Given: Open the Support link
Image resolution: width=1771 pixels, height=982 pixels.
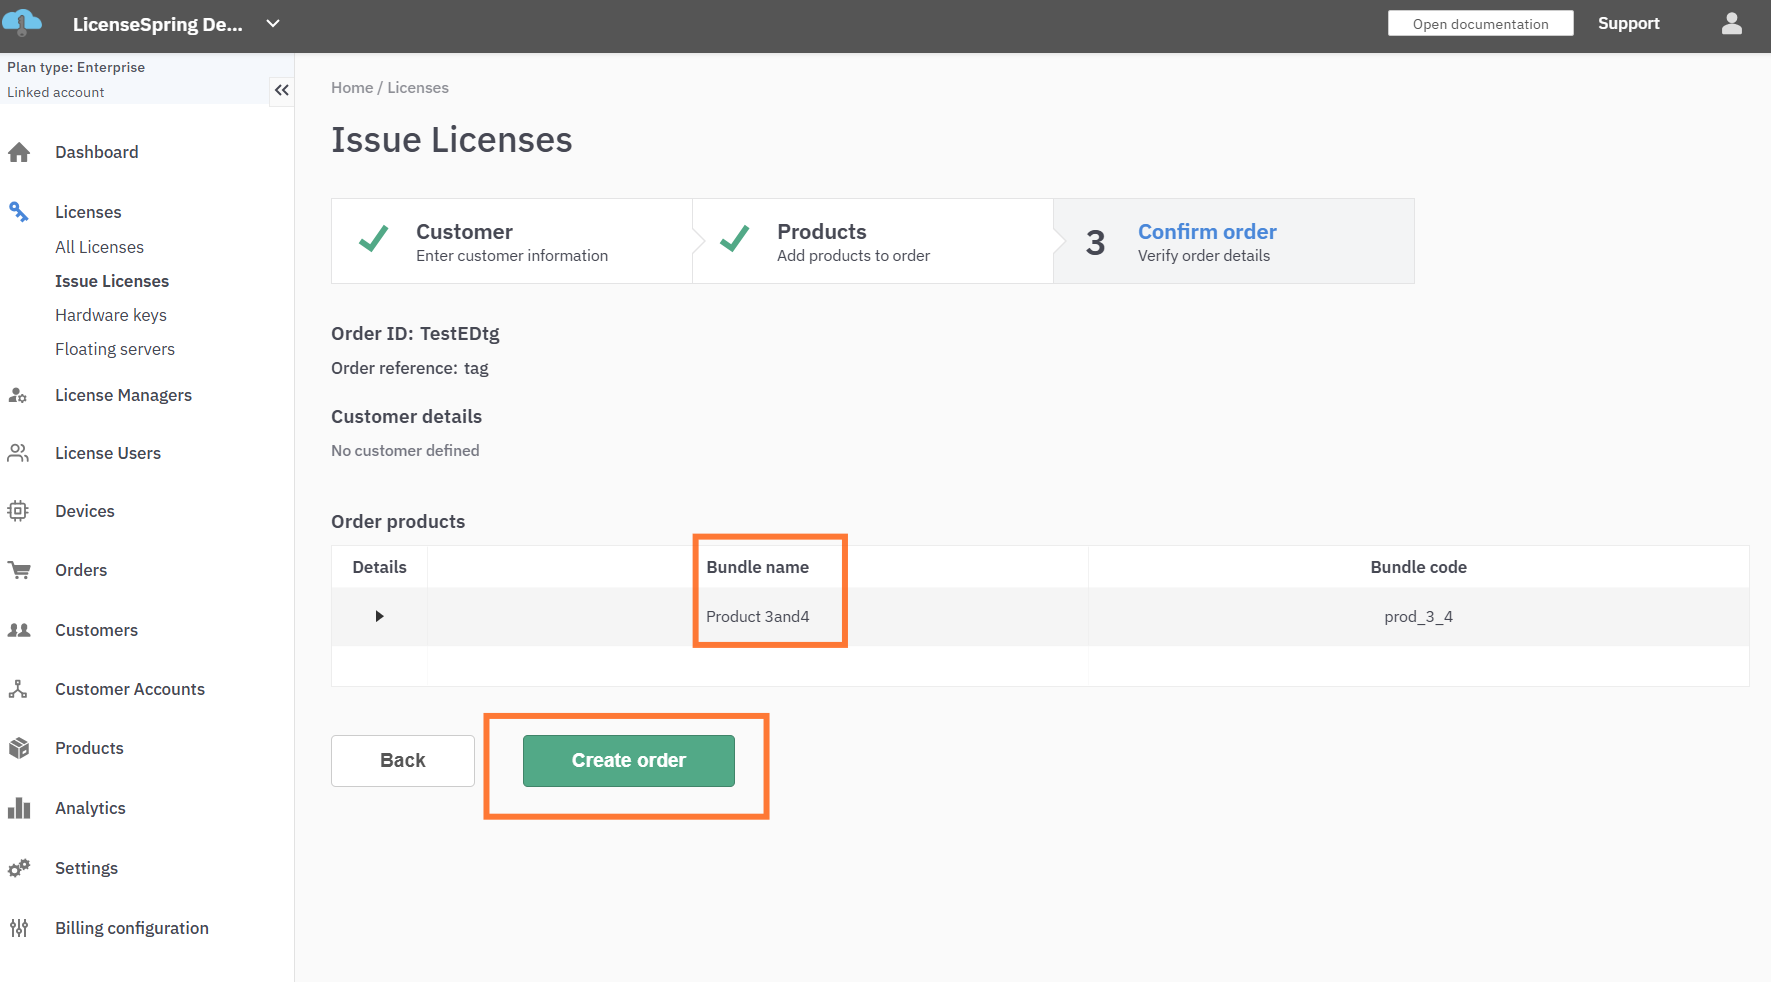Looking at the screenshot, I should click(1628, 24).
